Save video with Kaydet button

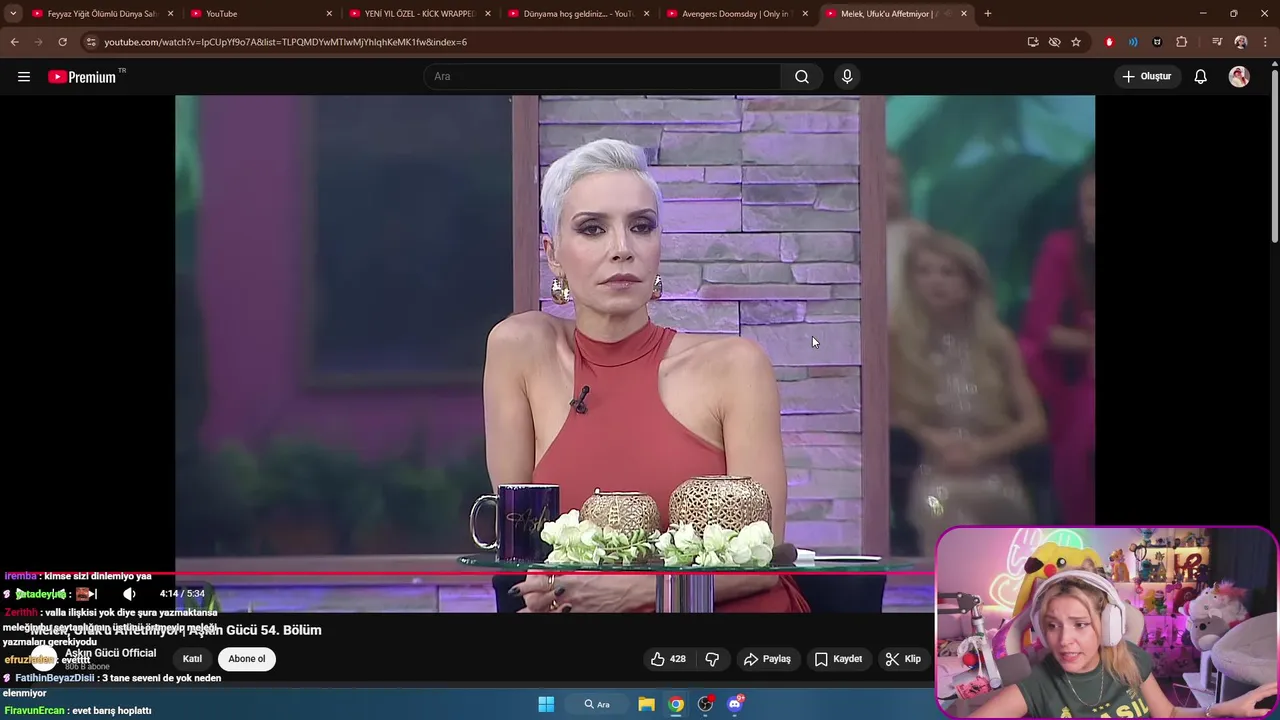838,659
